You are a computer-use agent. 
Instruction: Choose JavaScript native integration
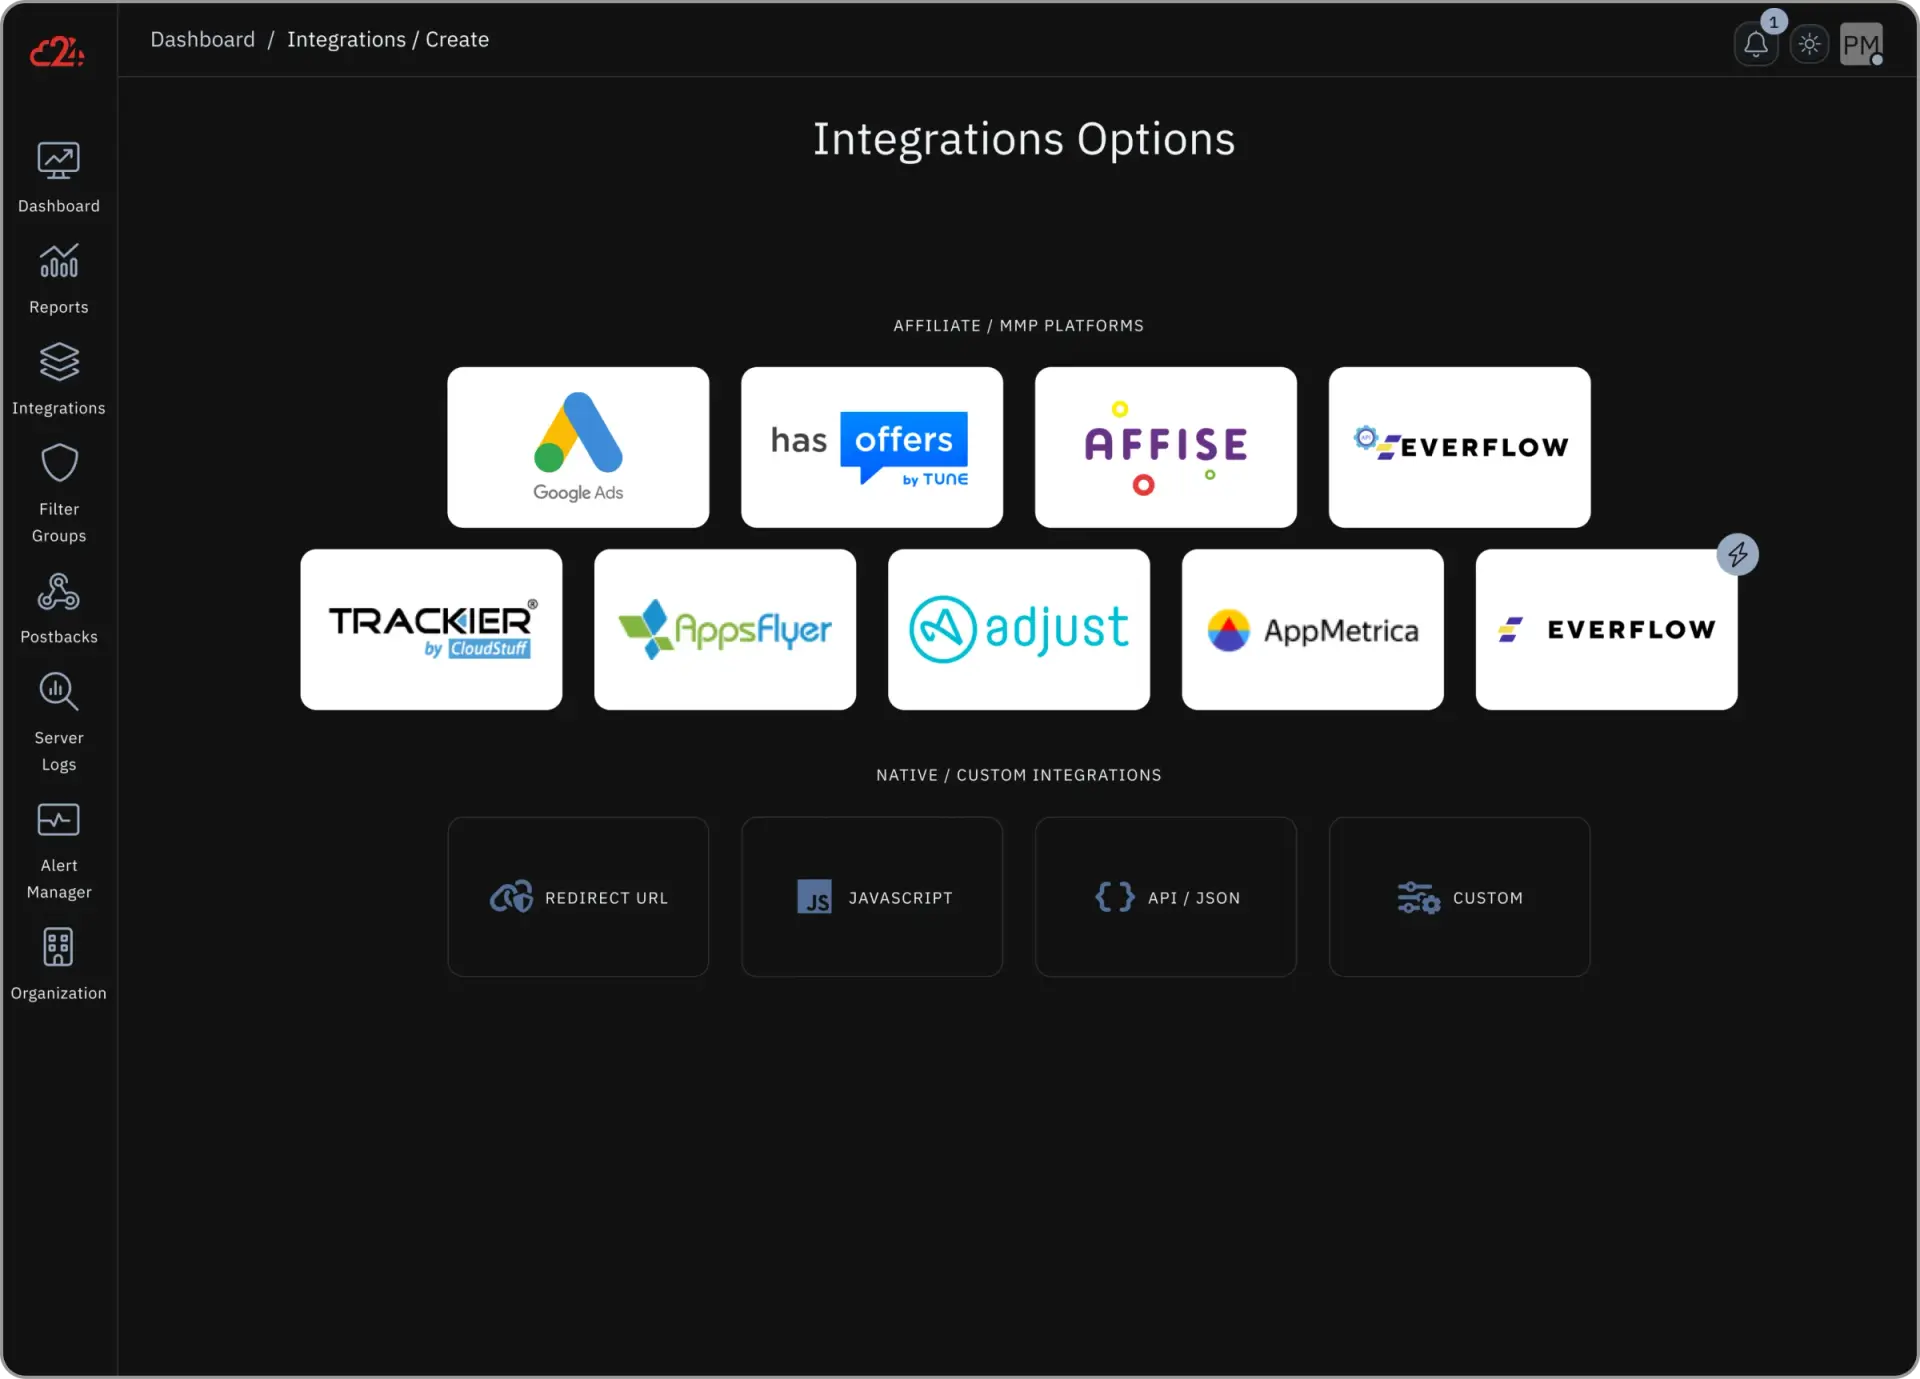click(x=872, y=897)
